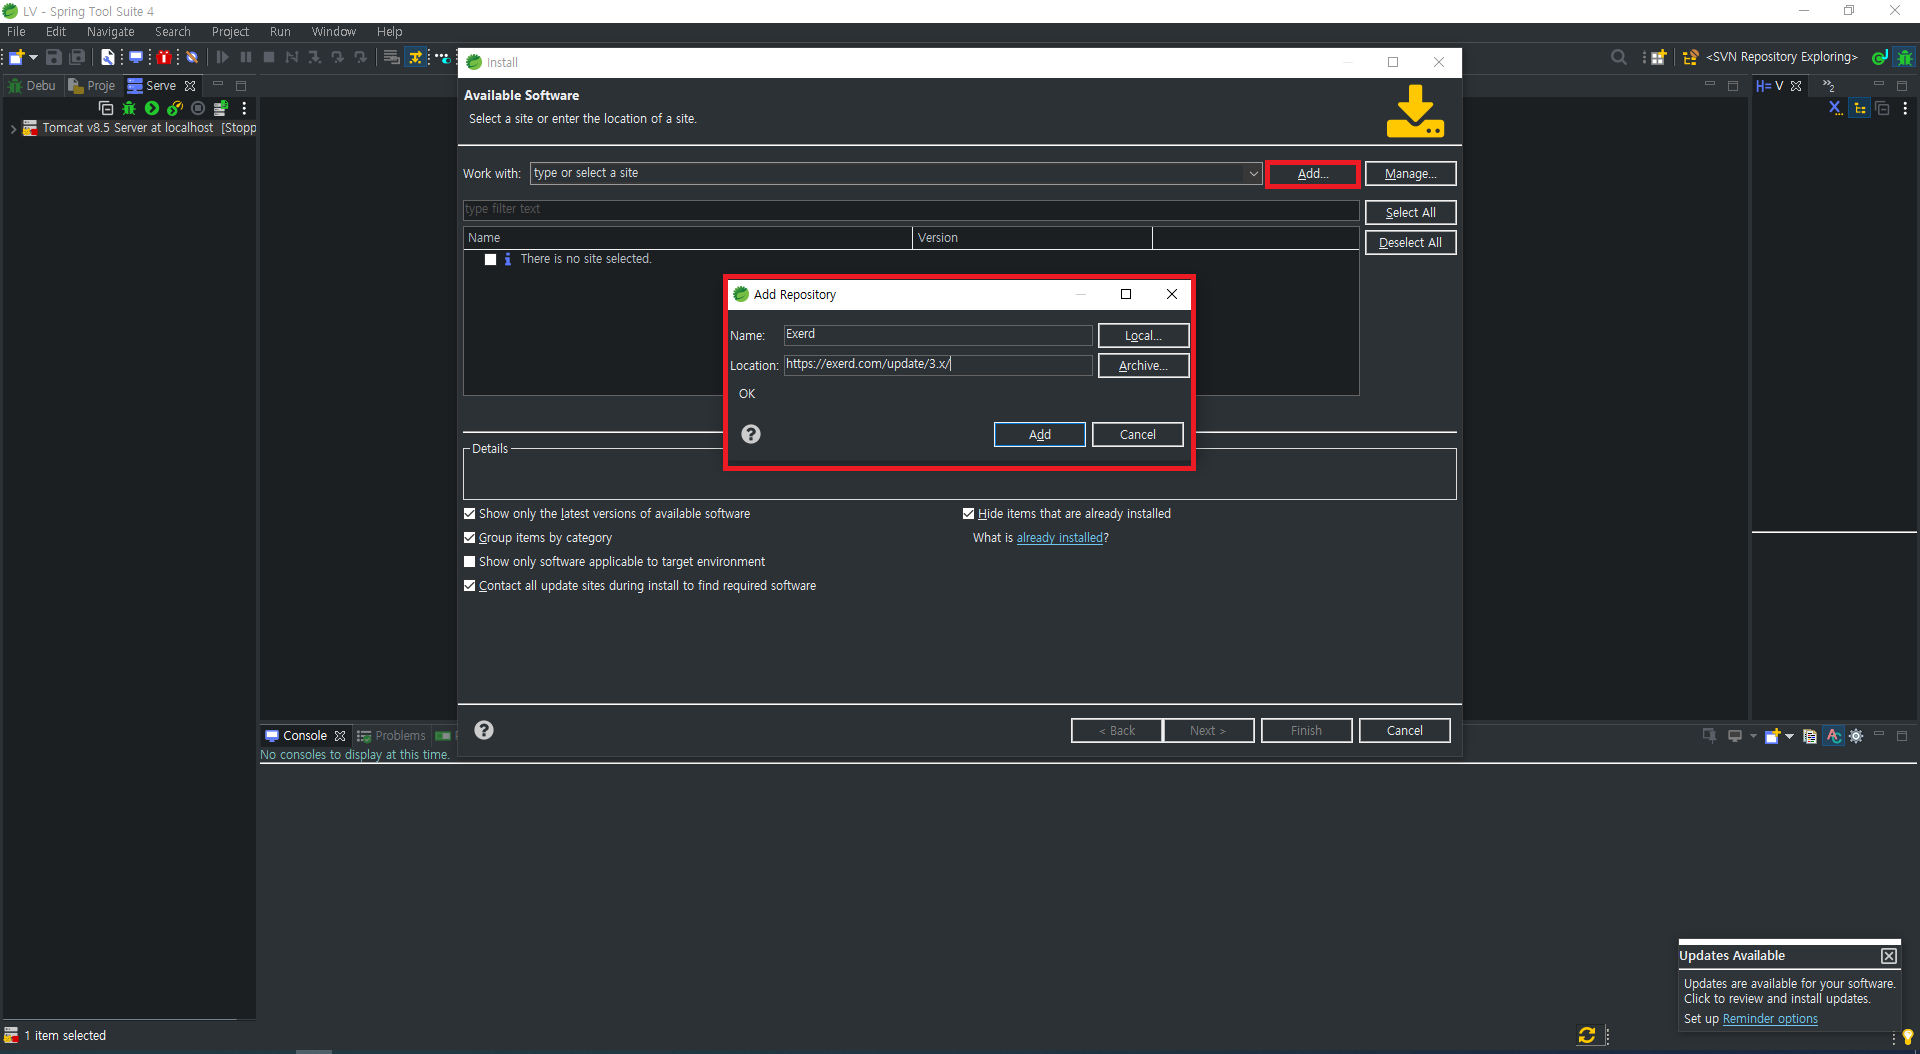The width and height of the screenshot is (1920, 1054).
Task: Click the New wizard icon in main toolbar
Action: pyautogui.click(x=16, y=58)
